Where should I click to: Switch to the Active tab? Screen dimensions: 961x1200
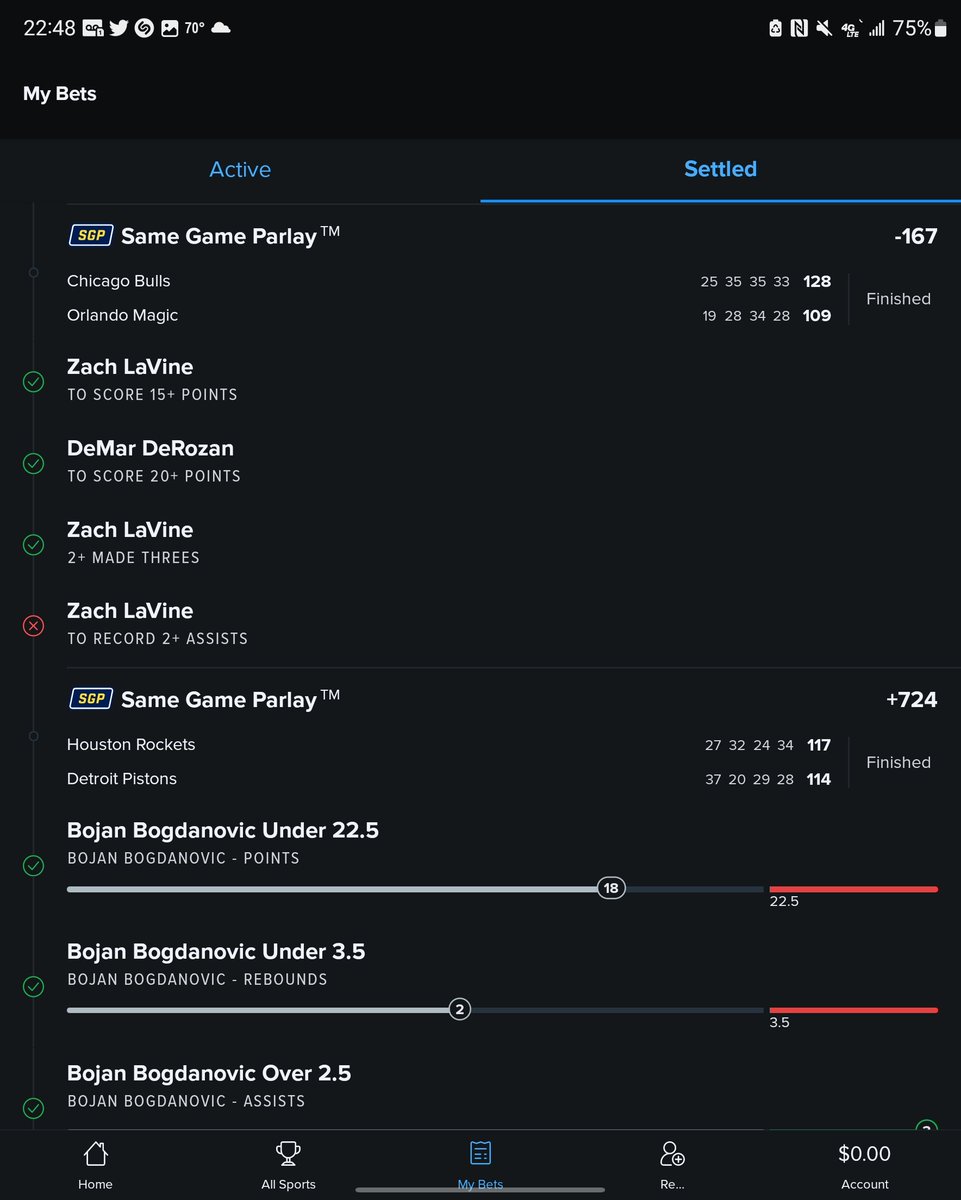tap(240, 170)
